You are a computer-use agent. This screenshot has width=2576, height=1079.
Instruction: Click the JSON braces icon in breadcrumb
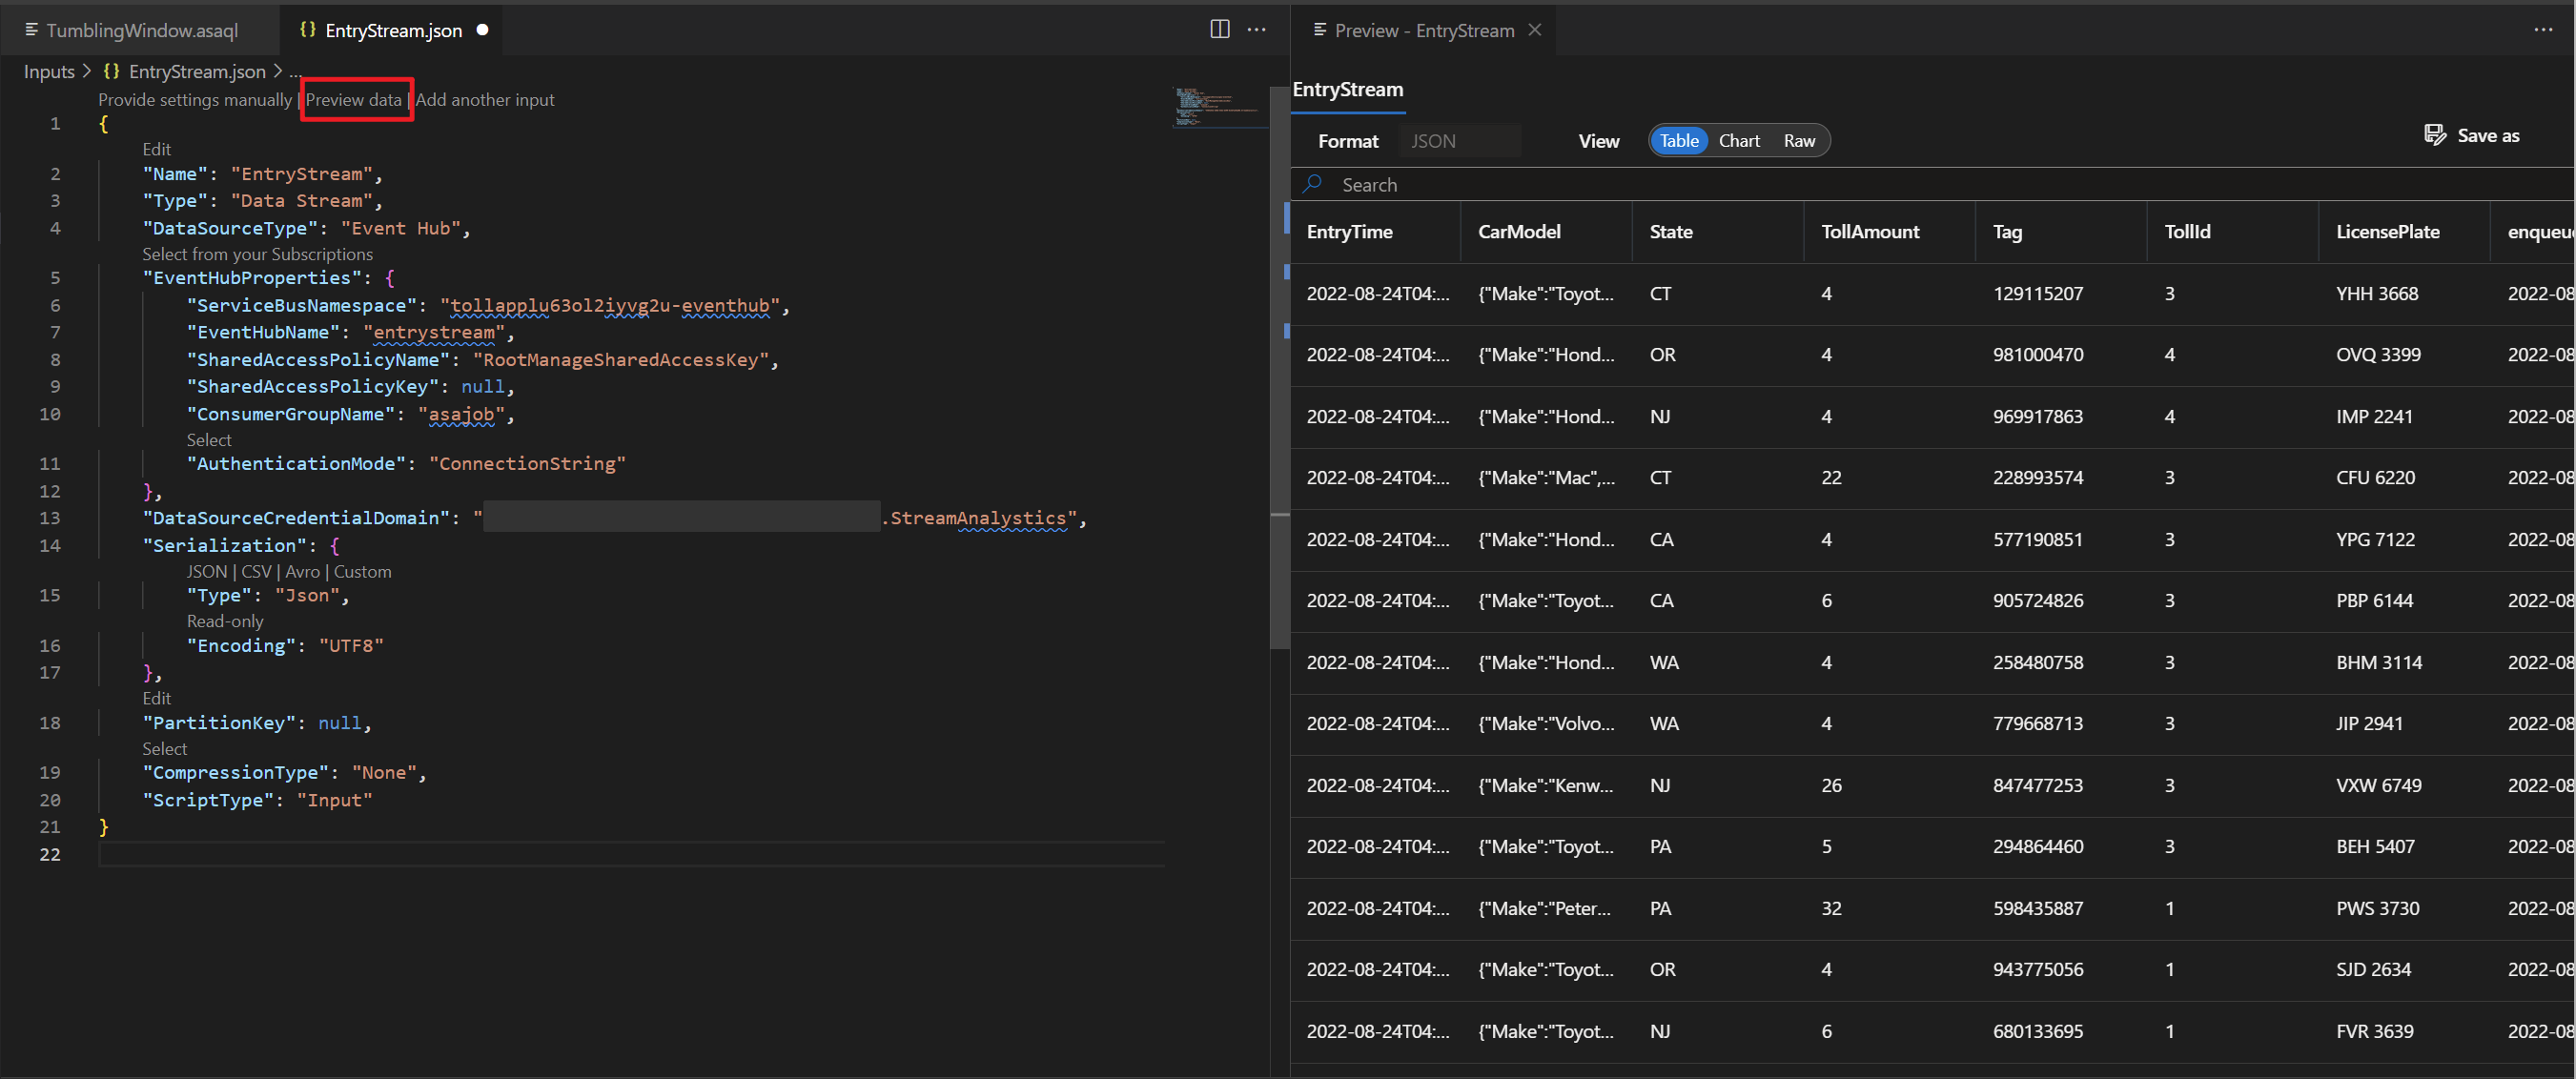(x=112, y=71)
